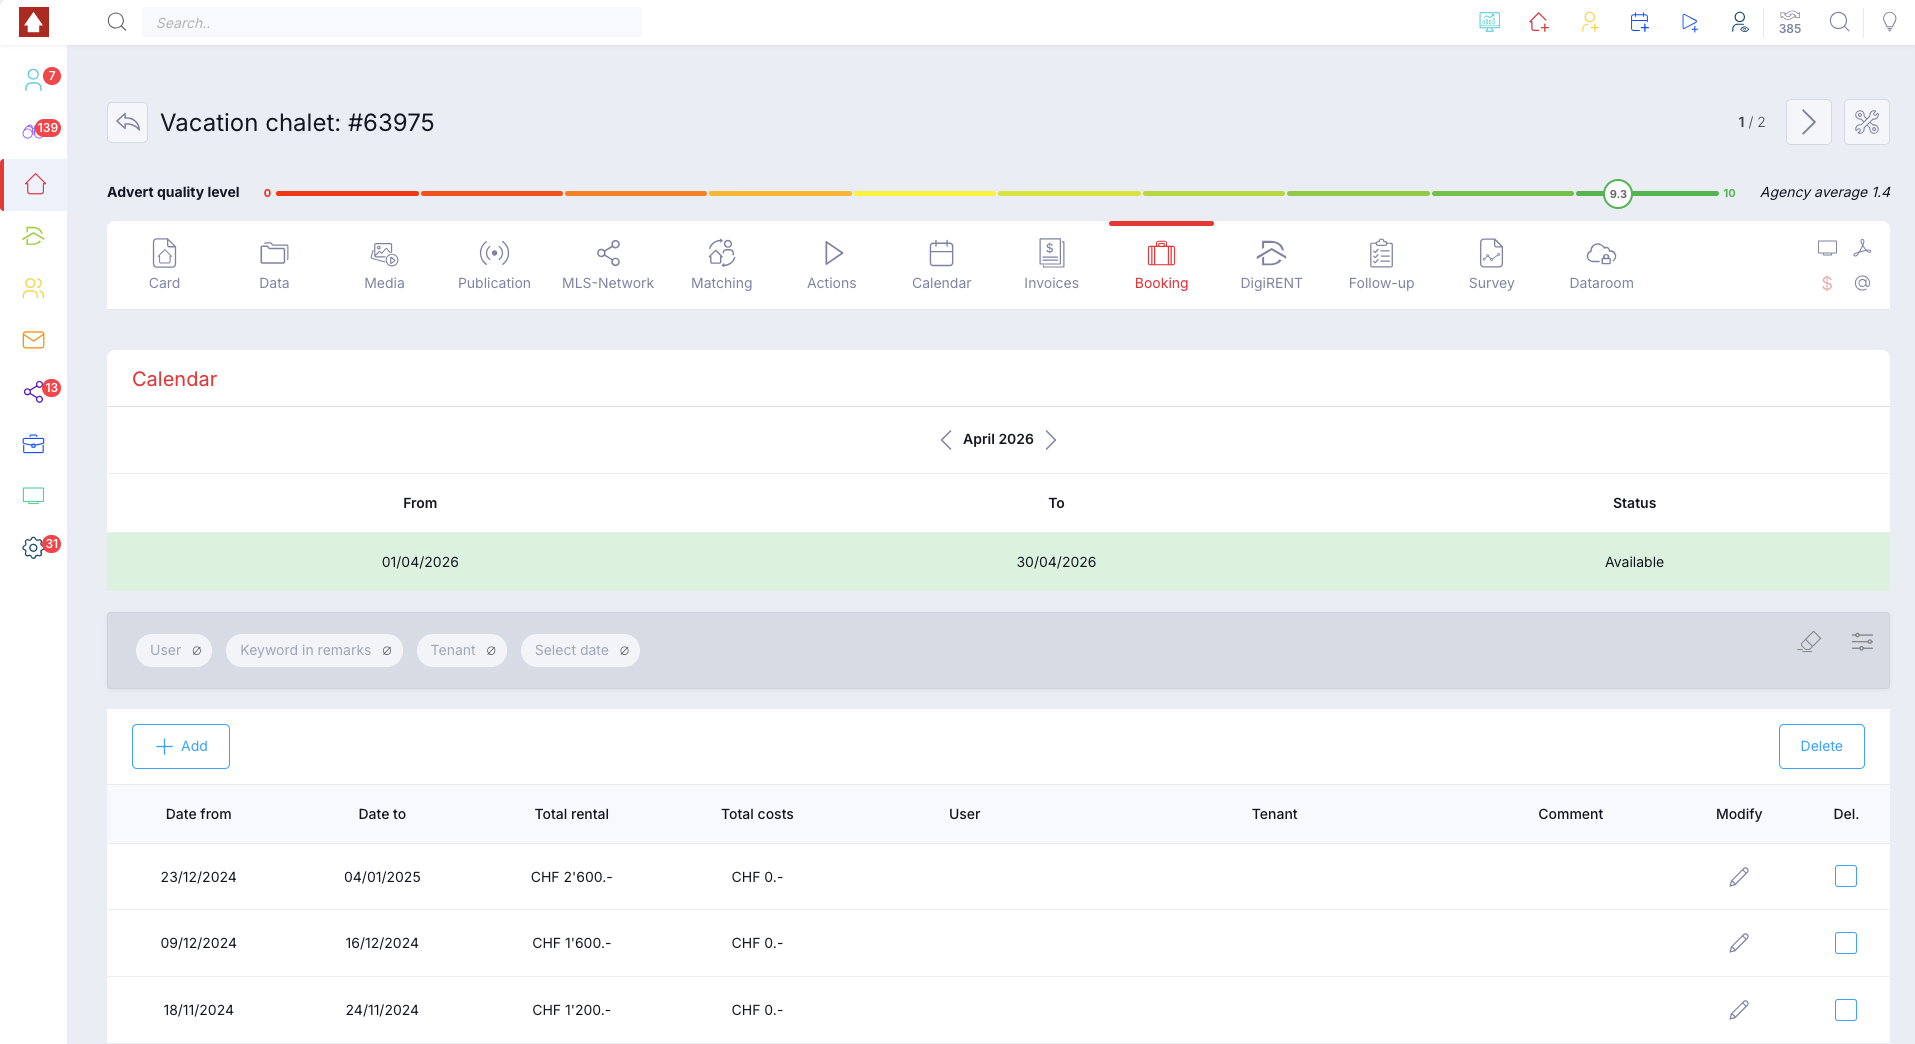This screenshot has width=1915, height=1044.
Task: Tick delete checkbox for 18/11/2024 booking
Action: point(1846,1010)
